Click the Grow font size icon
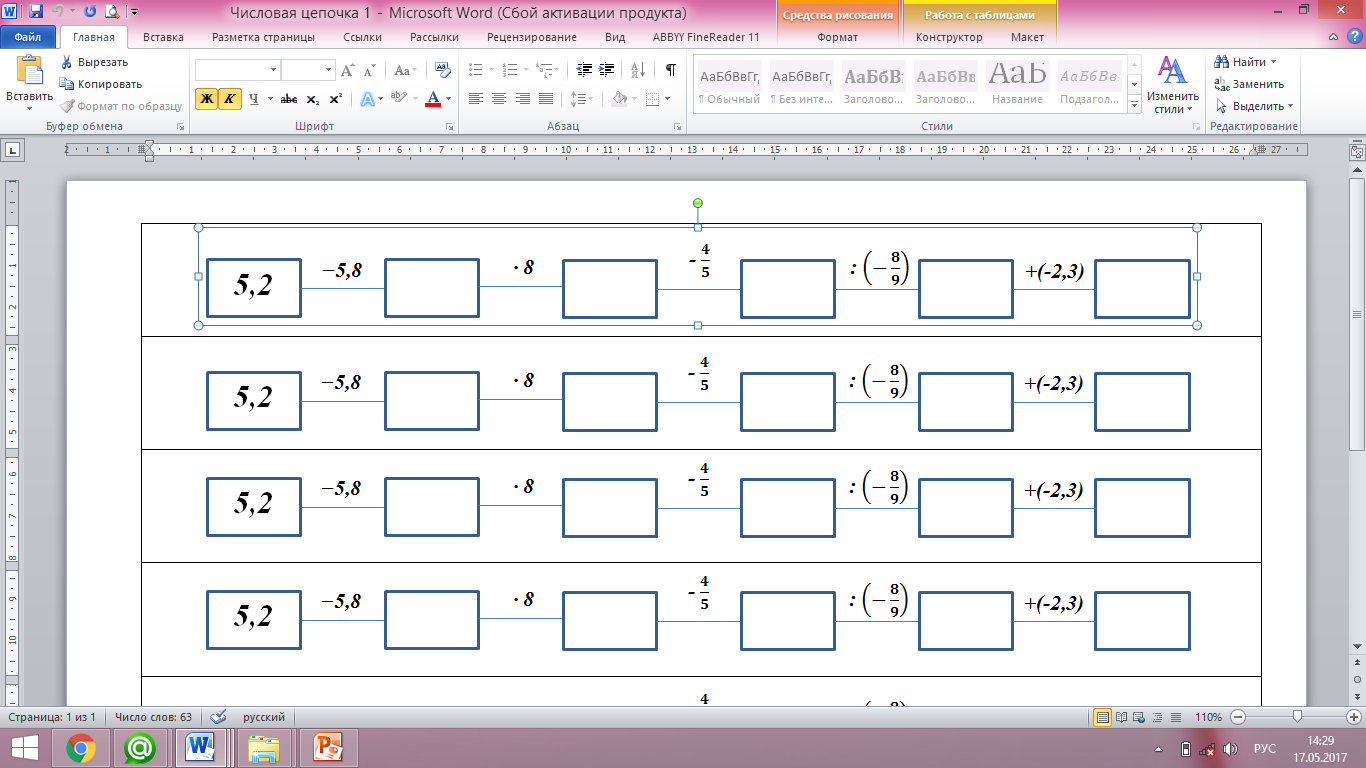Viewport: 1366px width, 768px height. 347,70
